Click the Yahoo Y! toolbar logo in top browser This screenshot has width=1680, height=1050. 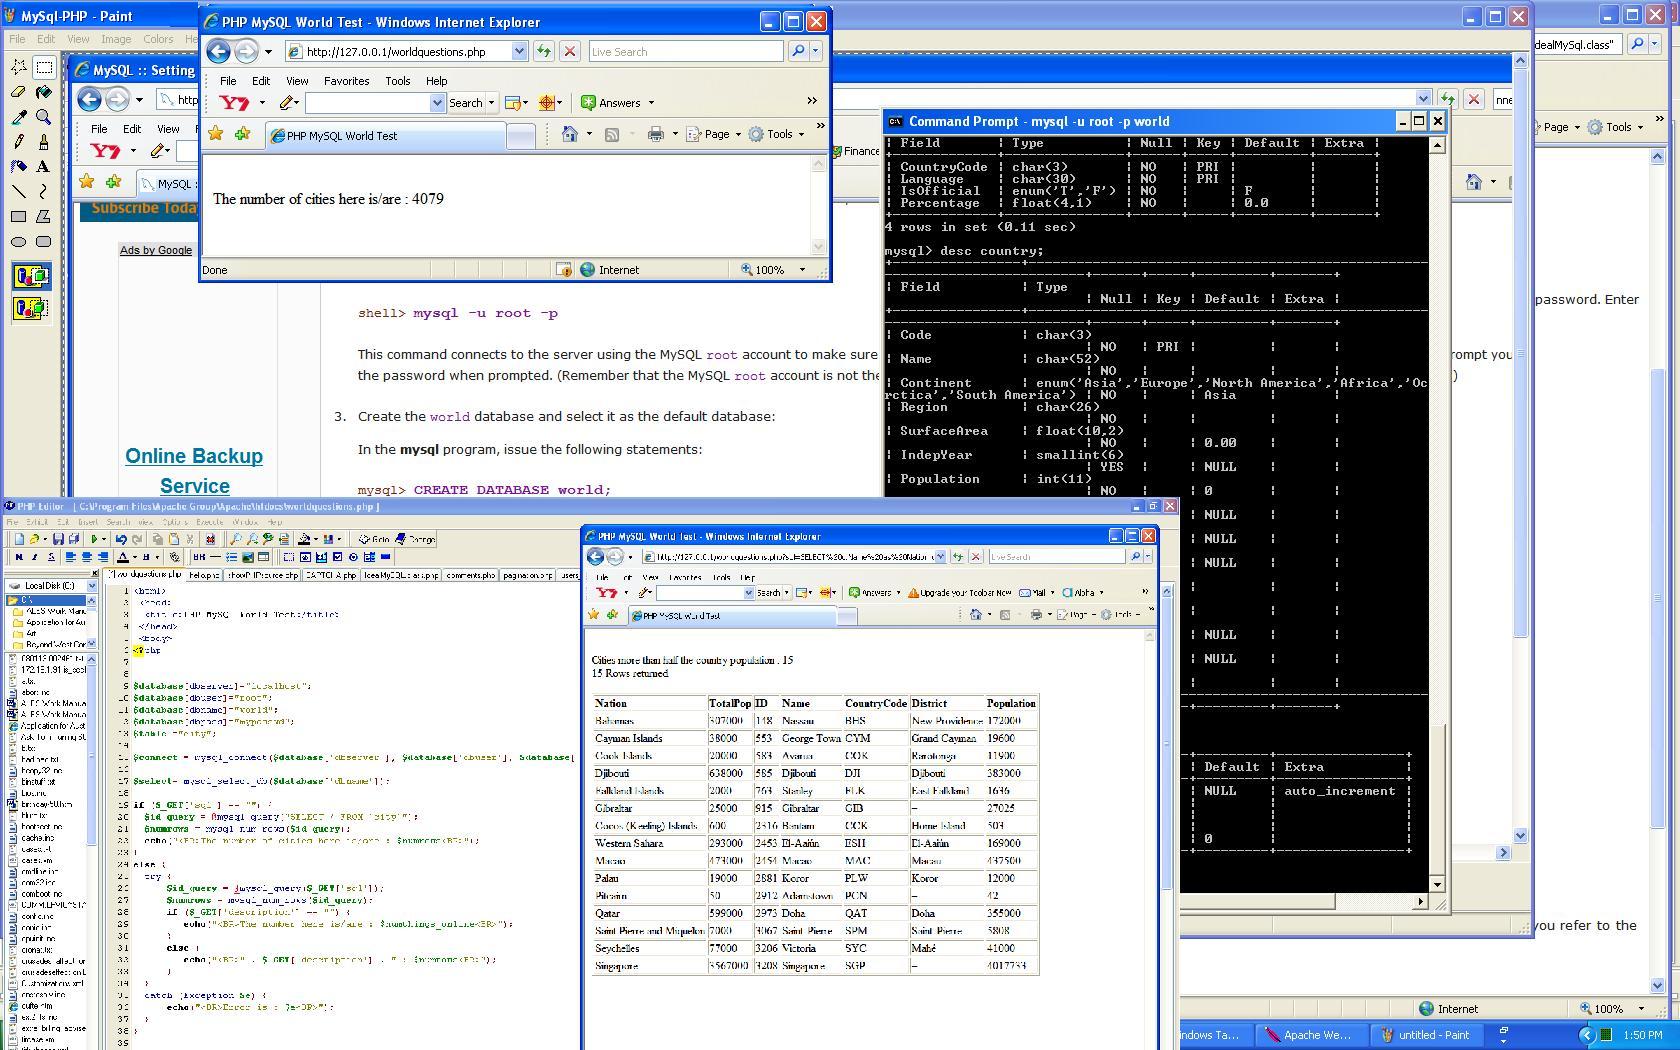tap(233, 102)
